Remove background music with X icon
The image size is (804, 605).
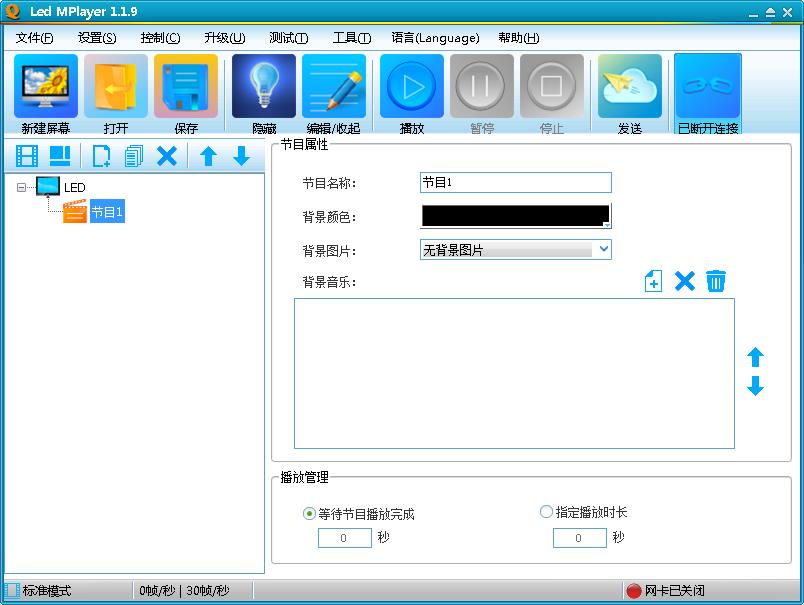pyautogui.click(x=685, y=281)
